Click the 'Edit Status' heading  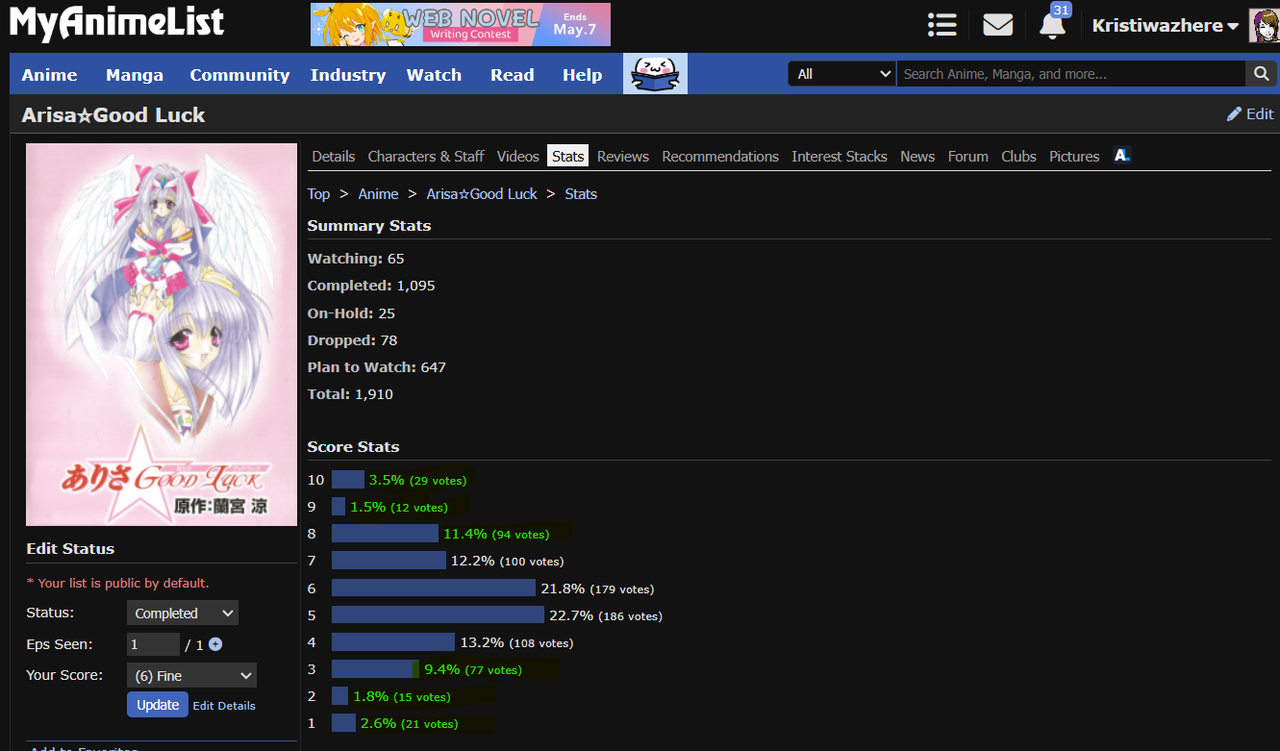(x=70, y=548)
